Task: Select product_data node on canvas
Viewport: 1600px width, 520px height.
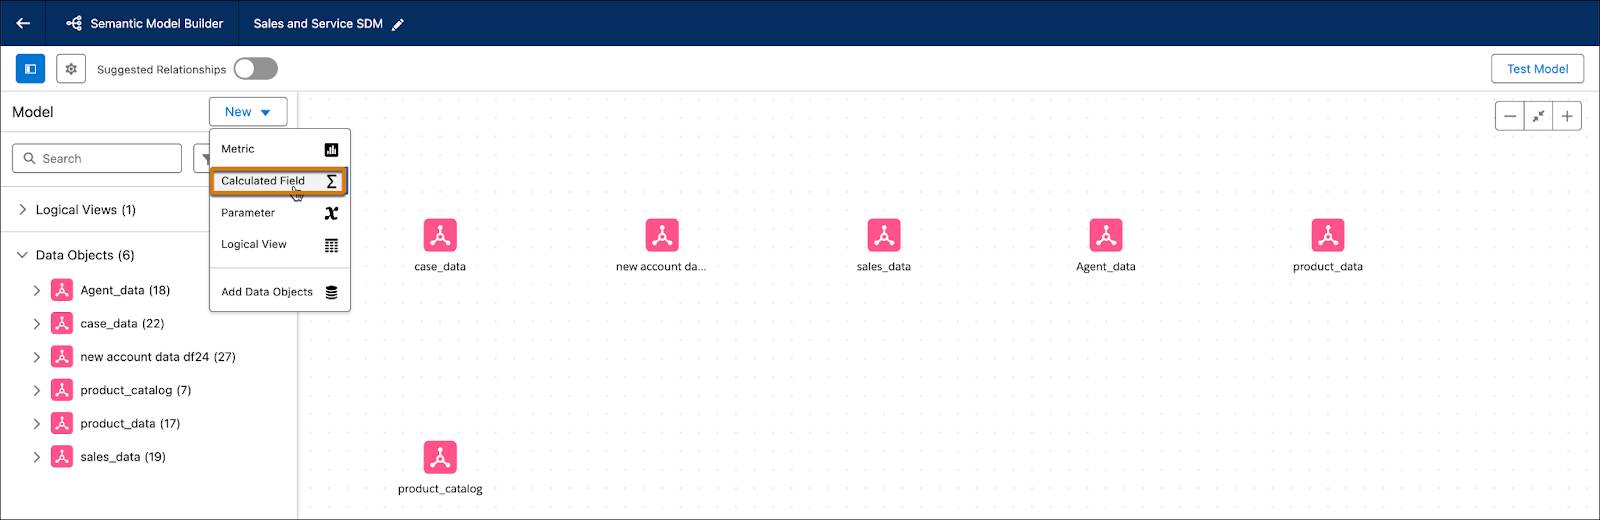Action: click(x=1328, y=236)
